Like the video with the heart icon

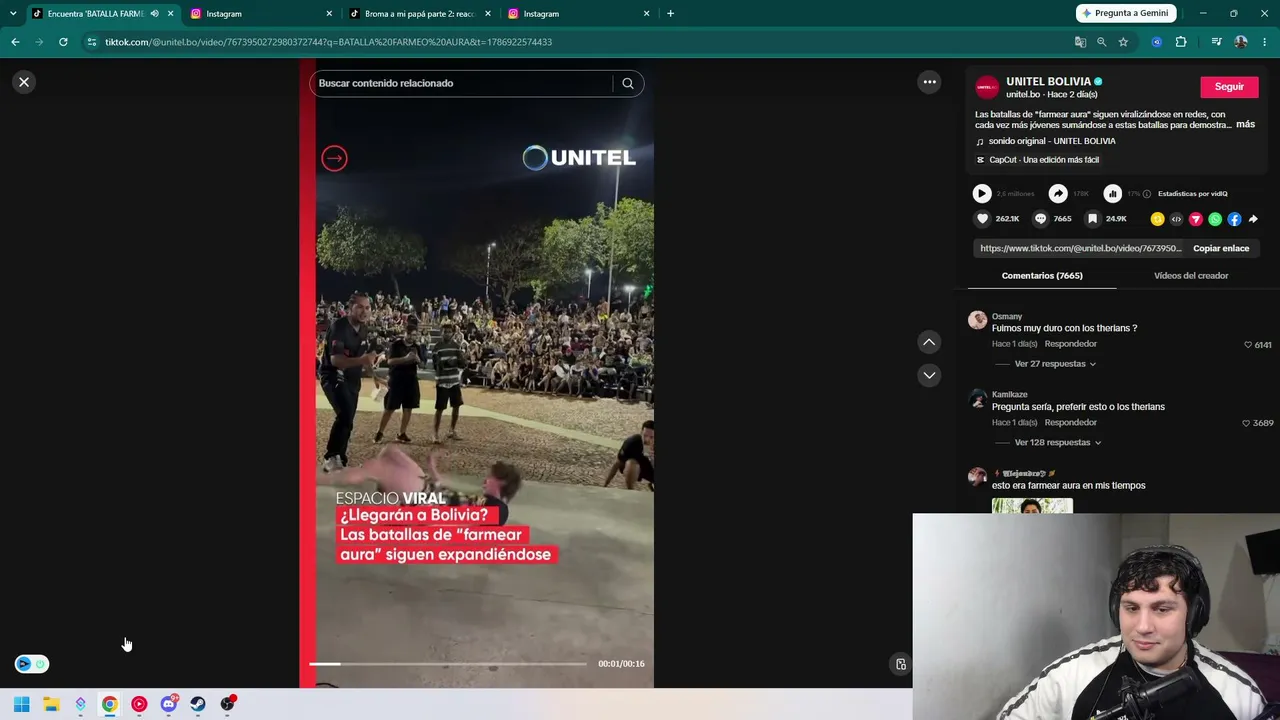(x=982, y=219)
